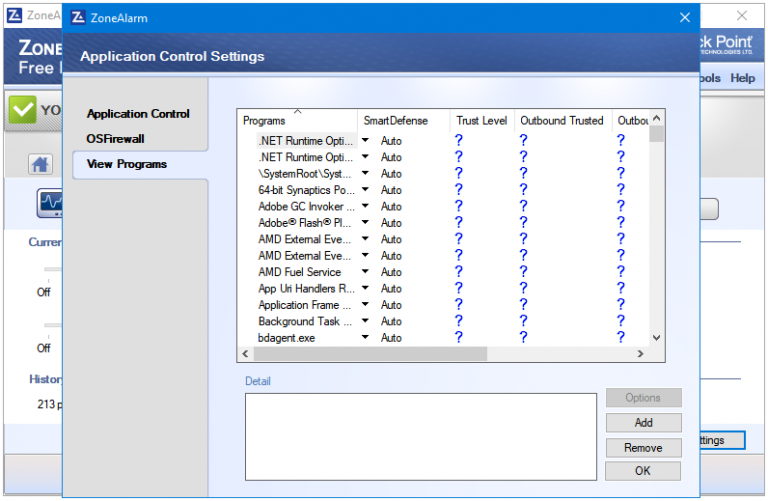Image resolution: width=768 pixels, height=501 pixels.
Task: Open SmartDefense dropdown for \SystemRoot\Syst row
Action: pos(365,173)
